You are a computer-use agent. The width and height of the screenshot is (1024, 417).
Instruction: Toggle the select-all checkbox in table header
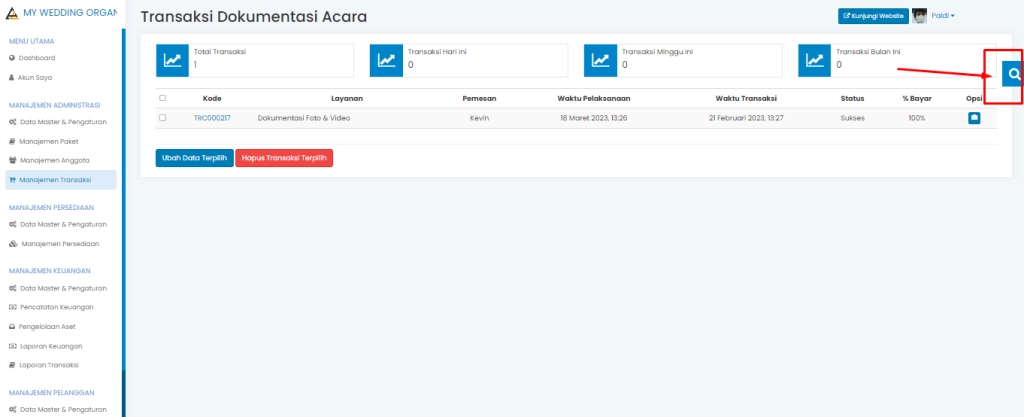coord(162,98)
